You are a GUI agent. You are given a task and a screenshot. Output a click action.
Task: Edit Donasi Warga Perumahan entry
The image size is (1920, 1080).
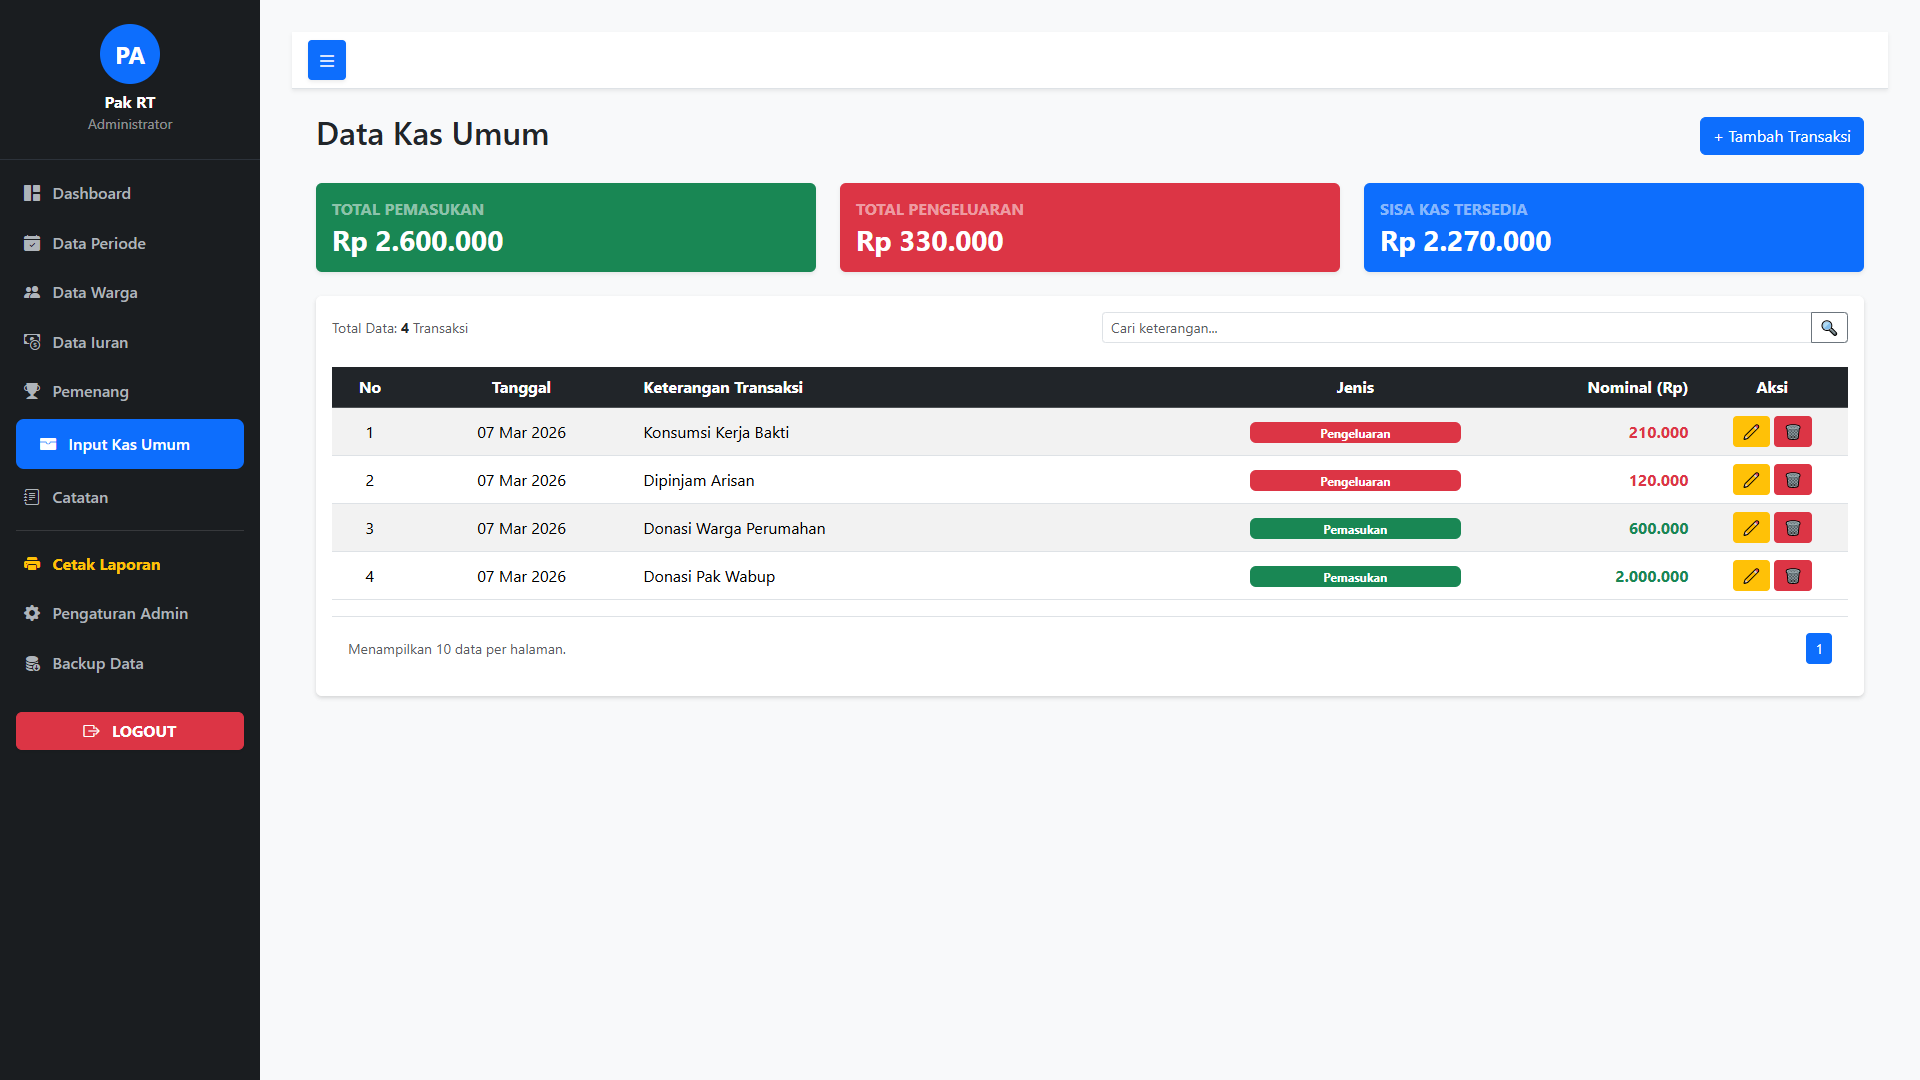(x=1750, y=528)
